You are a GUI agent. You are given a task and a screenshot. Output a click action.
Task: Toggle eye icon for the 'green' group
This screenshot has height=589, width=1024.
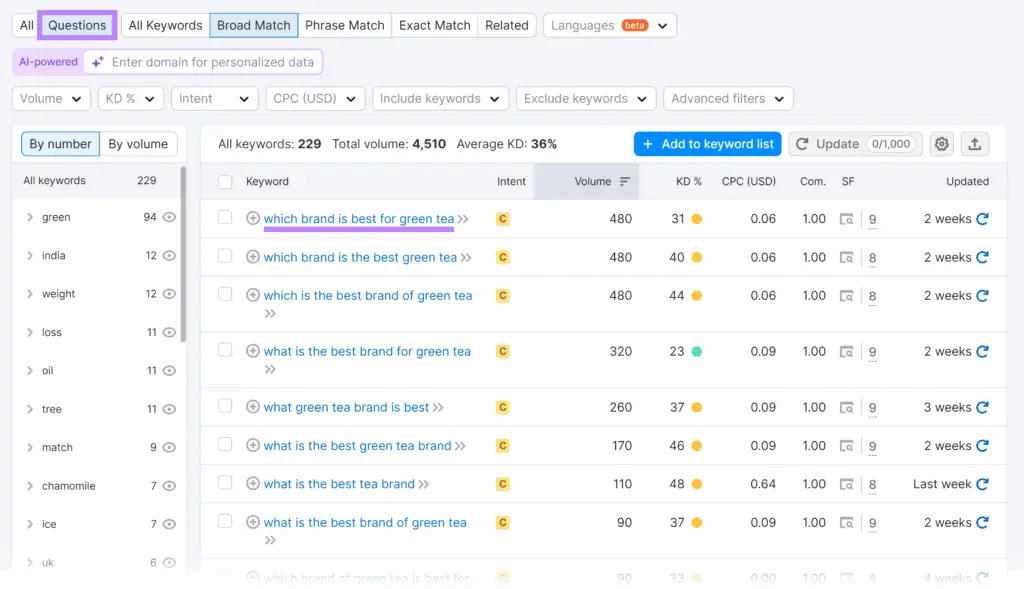pyautogui.click(x=169, y=217)
